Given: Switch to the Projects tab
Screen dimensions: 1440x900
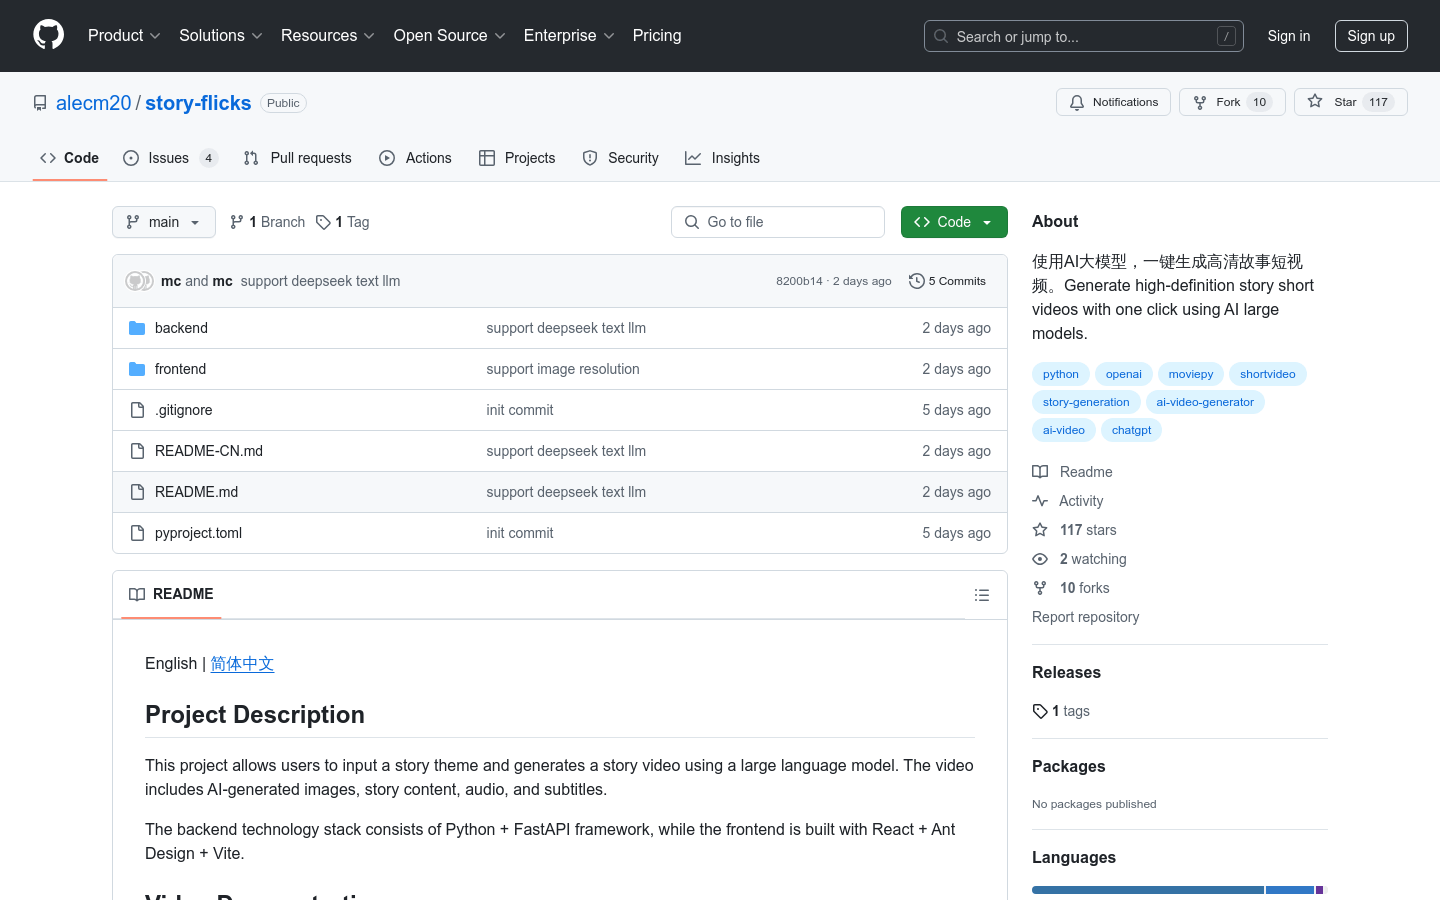Looking at the screenshot, I should click(517, 158).
